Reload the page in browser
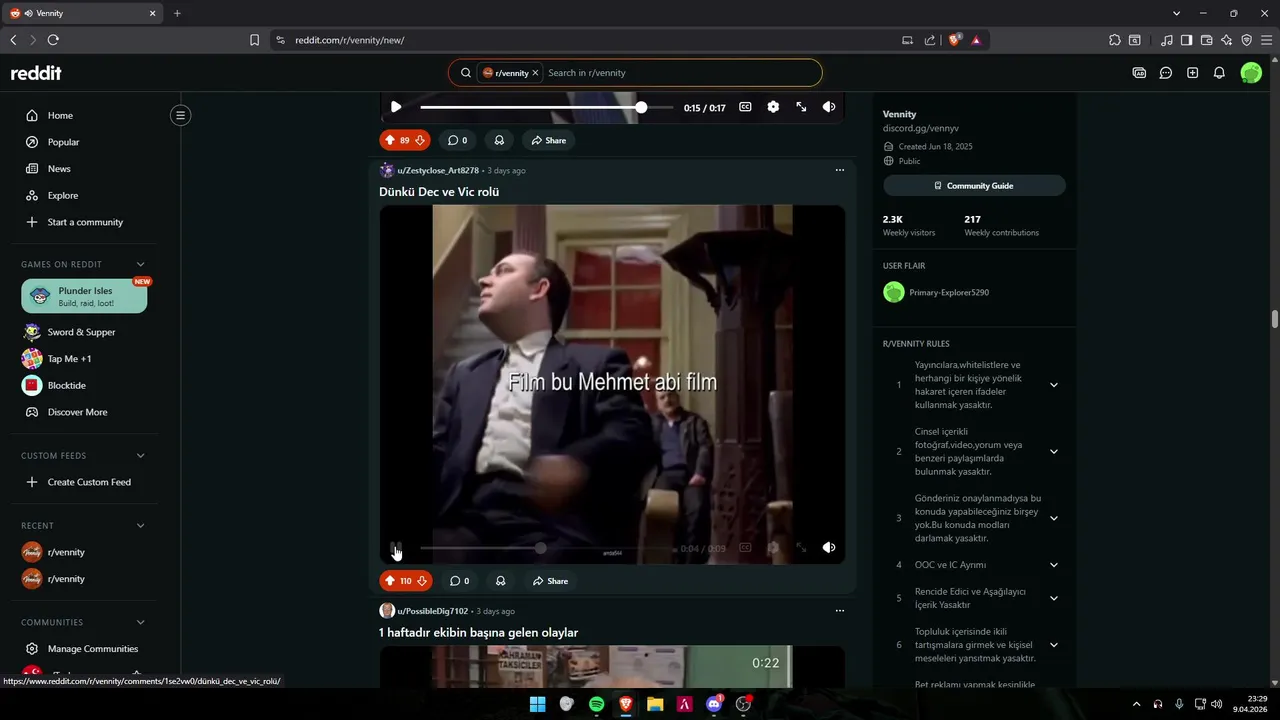Viewport: 1280px width, 720px height. click(53, 40)
